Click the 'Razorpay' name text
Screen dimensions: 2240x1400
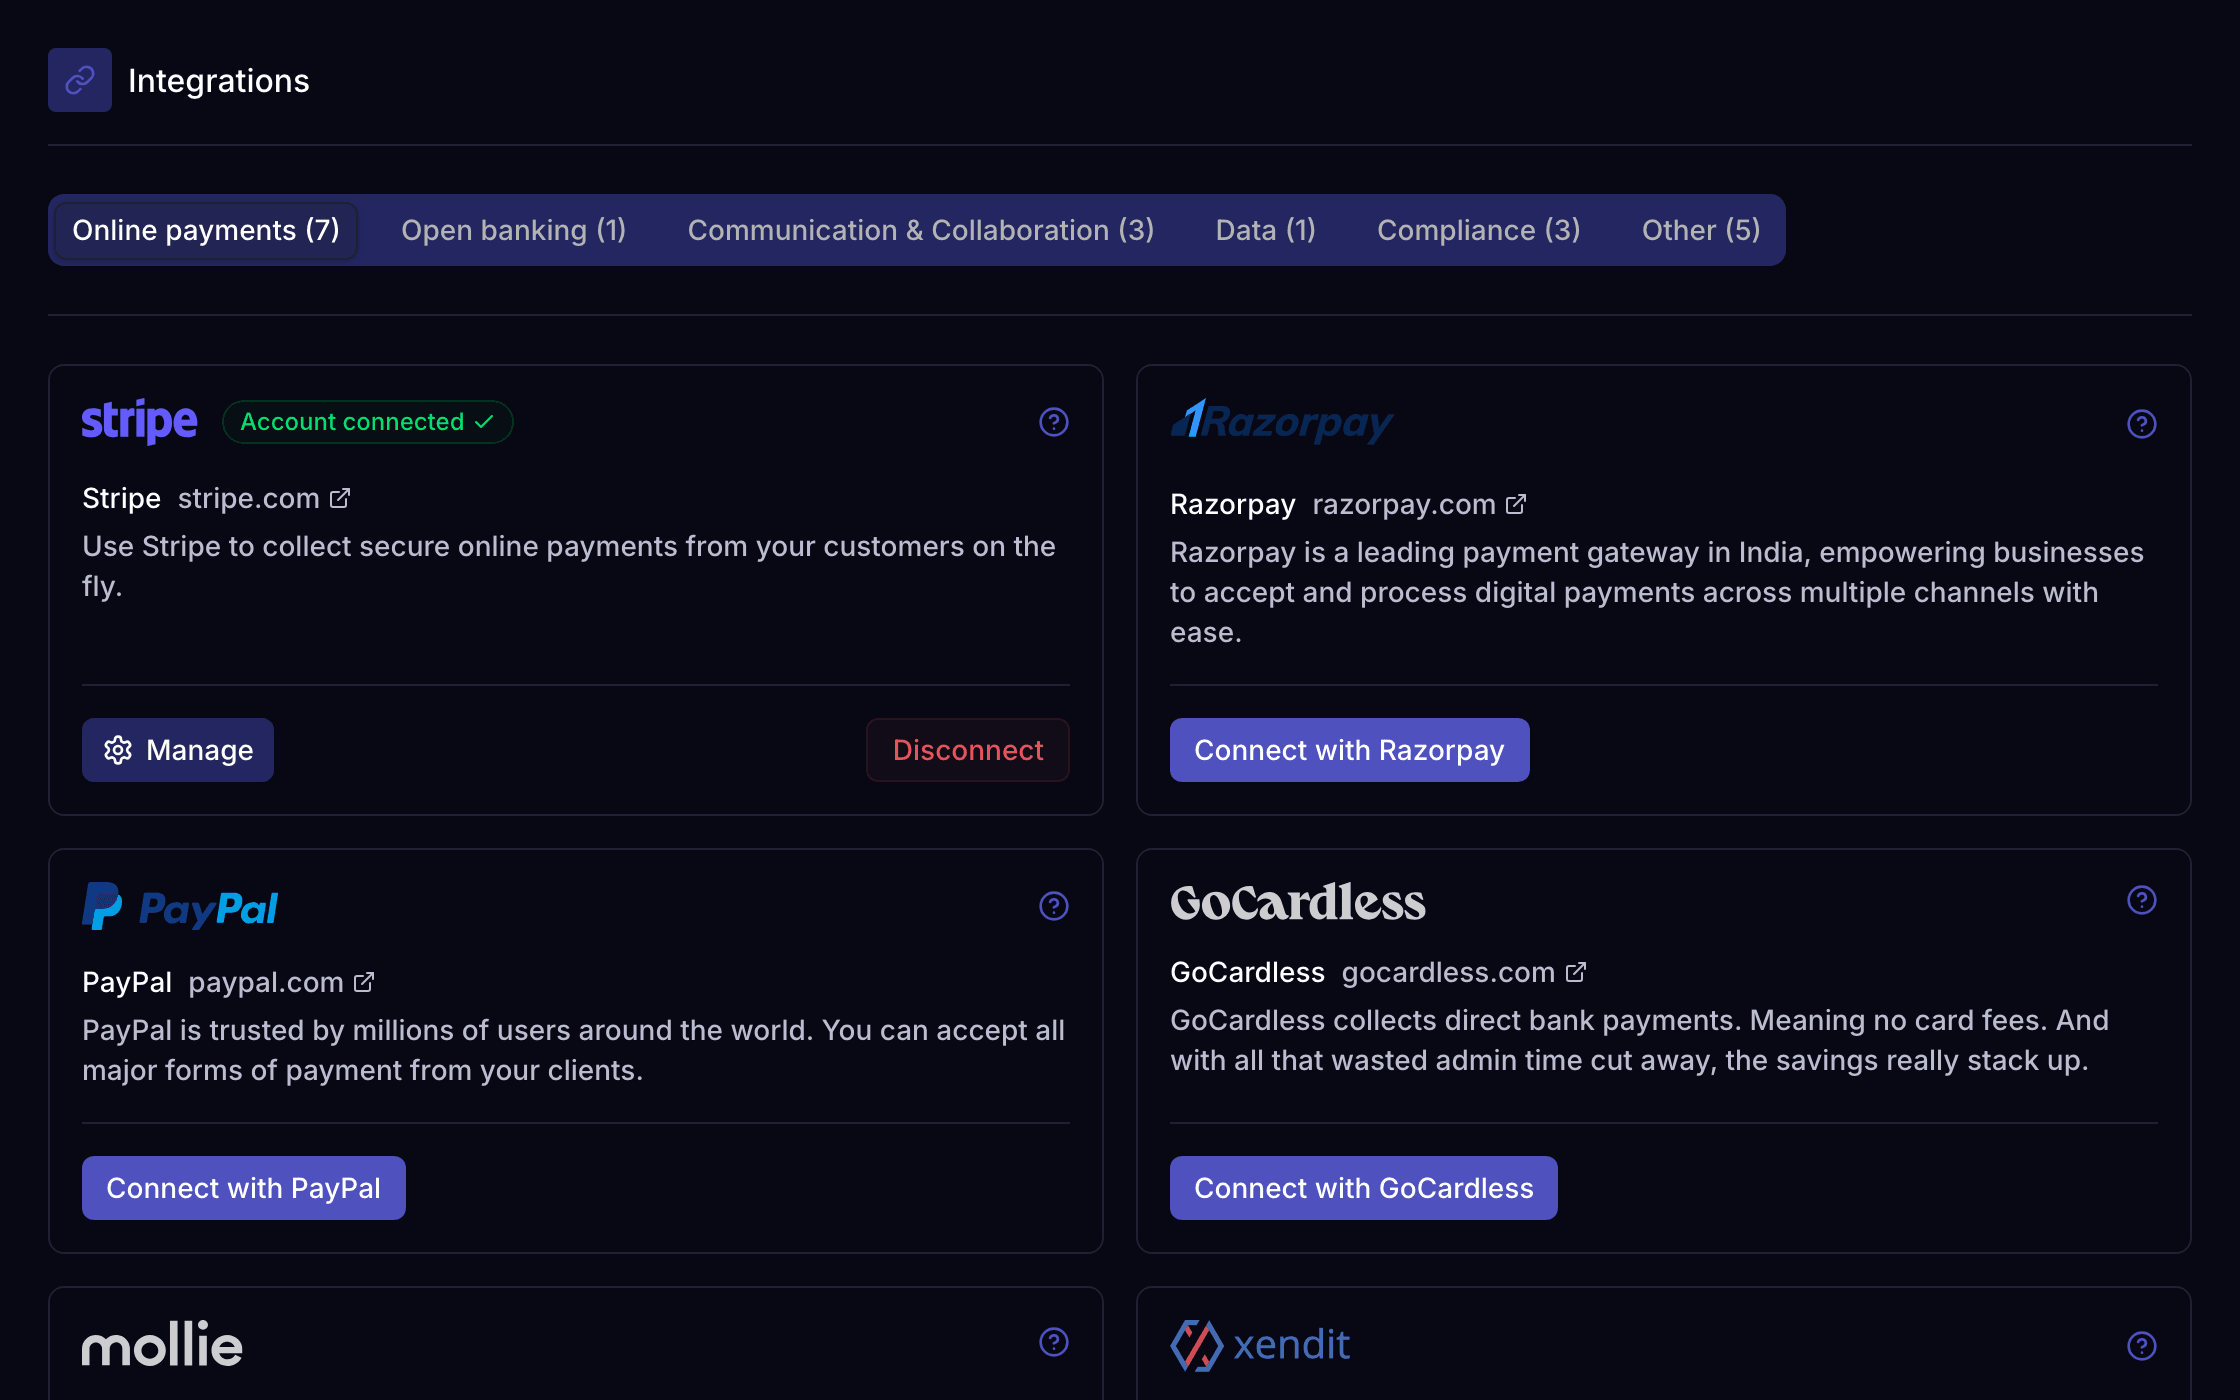pos(1233,504)
